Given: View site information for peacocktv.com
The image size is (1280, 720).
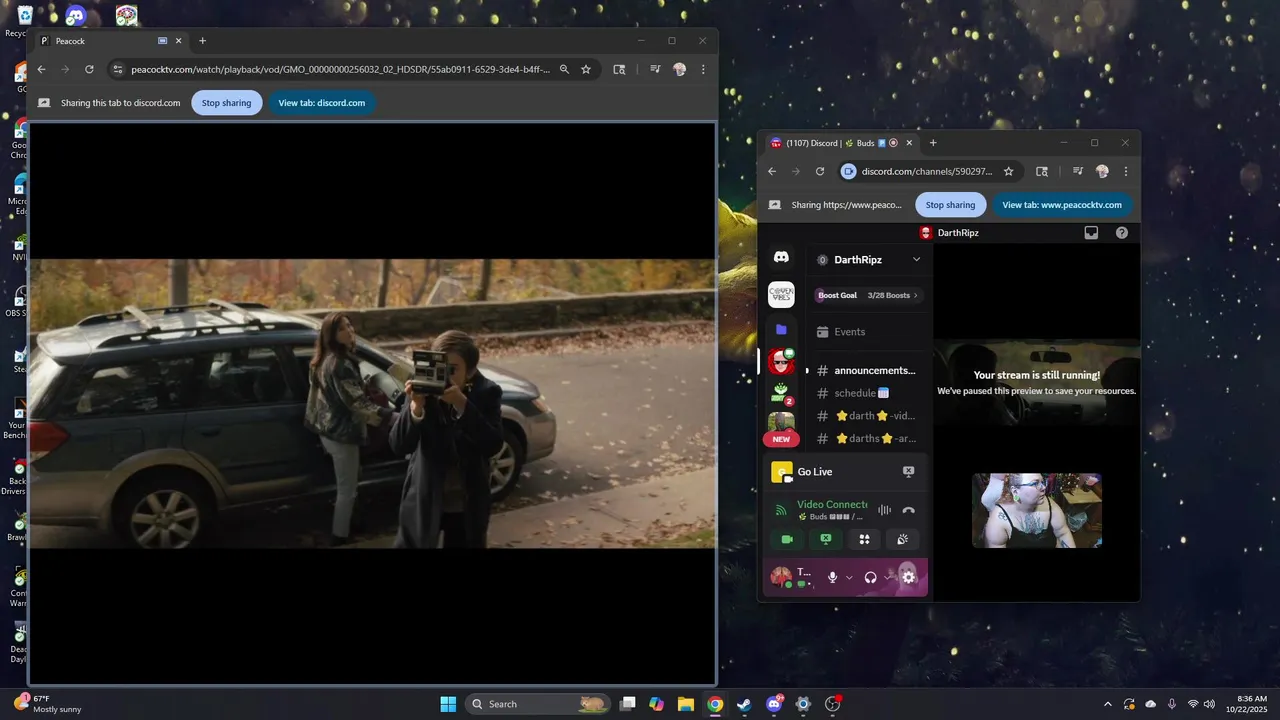Looking at the screenshot, I should click(x=117, y=69).
